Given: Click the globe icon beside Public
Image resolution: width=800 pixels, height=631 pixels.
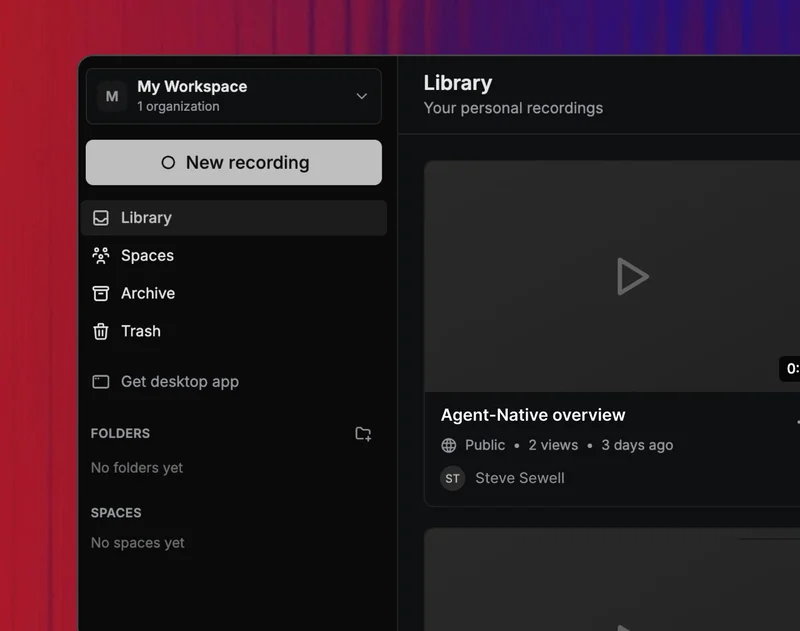Looking at the screenshot, I should pos(449,446).
